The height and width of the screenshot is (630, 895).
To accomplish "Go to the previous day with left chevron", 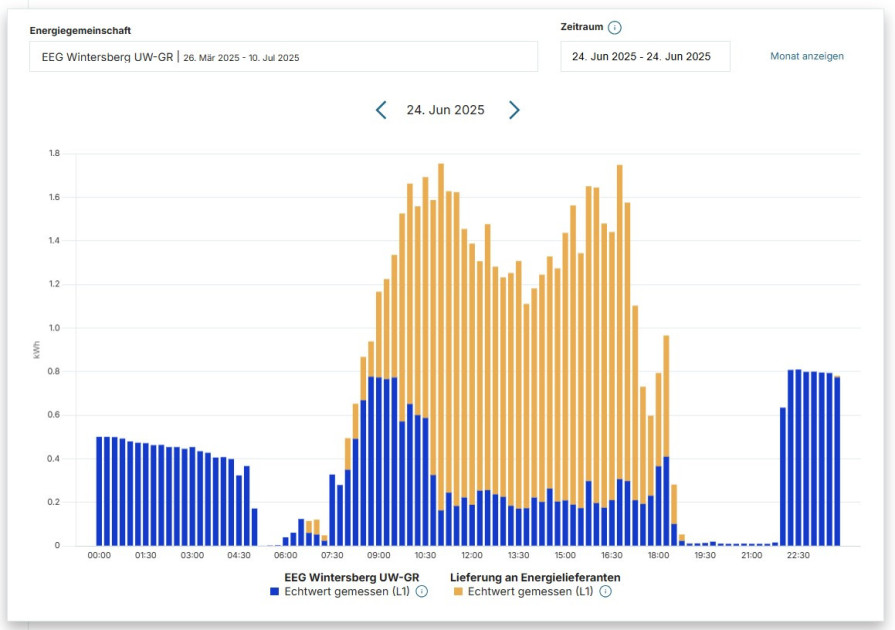I will click(381, 110).
